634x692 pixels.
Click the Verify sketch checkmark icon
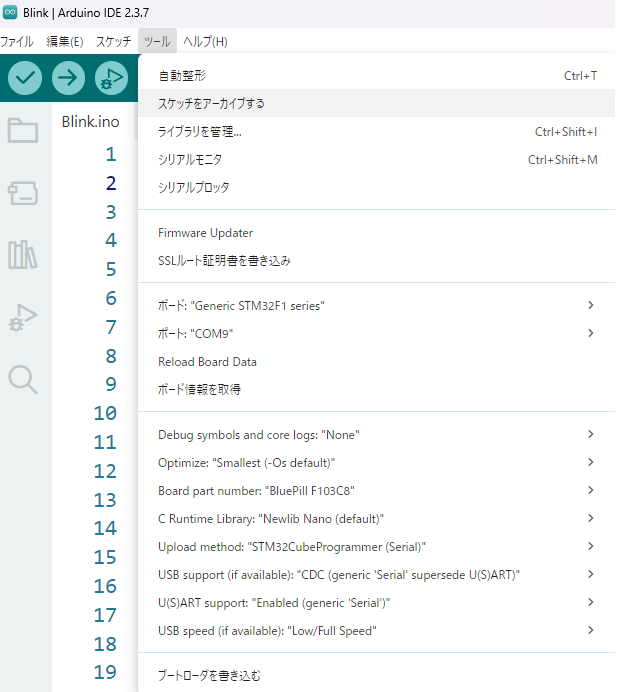coord(25,77)
